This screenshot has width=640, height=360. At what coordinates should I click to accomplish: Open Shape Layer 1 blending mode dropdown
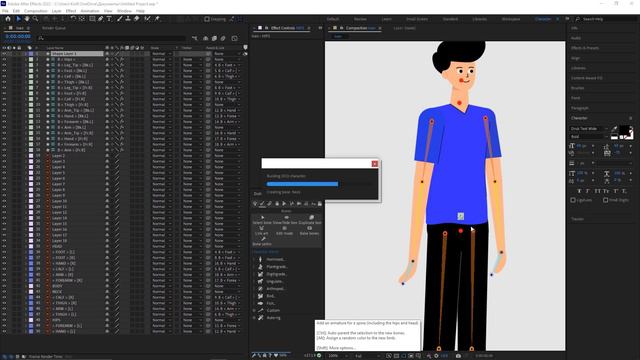click(x=162, y=53)
